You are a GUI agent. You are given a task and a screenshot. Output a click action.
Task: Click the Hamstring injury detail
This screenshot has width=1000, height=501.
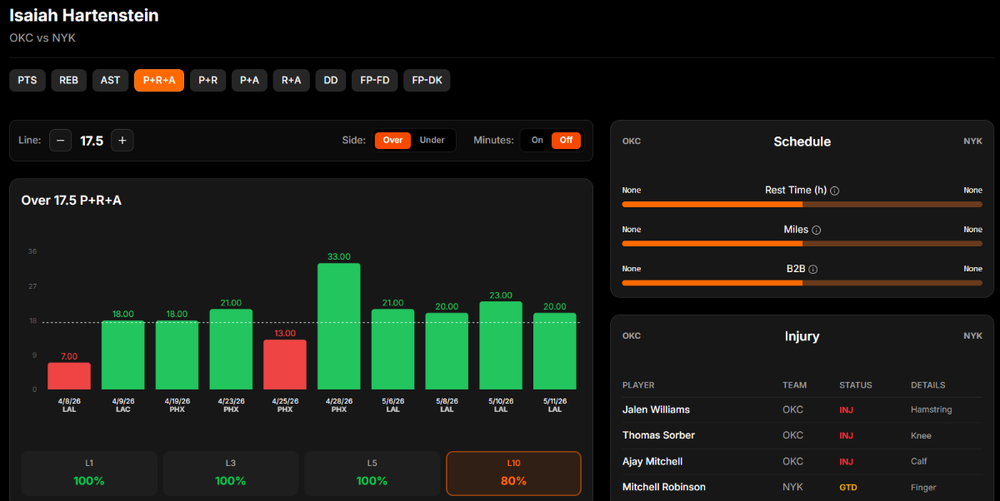point(931,410)
